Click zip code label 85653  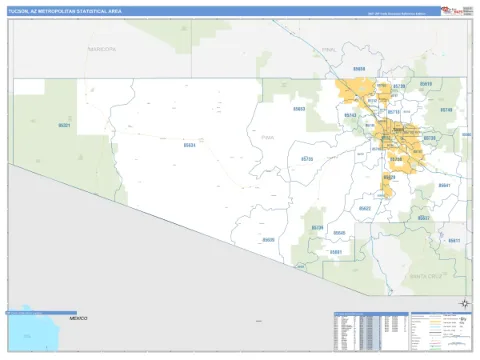click(x=299, y=109)
